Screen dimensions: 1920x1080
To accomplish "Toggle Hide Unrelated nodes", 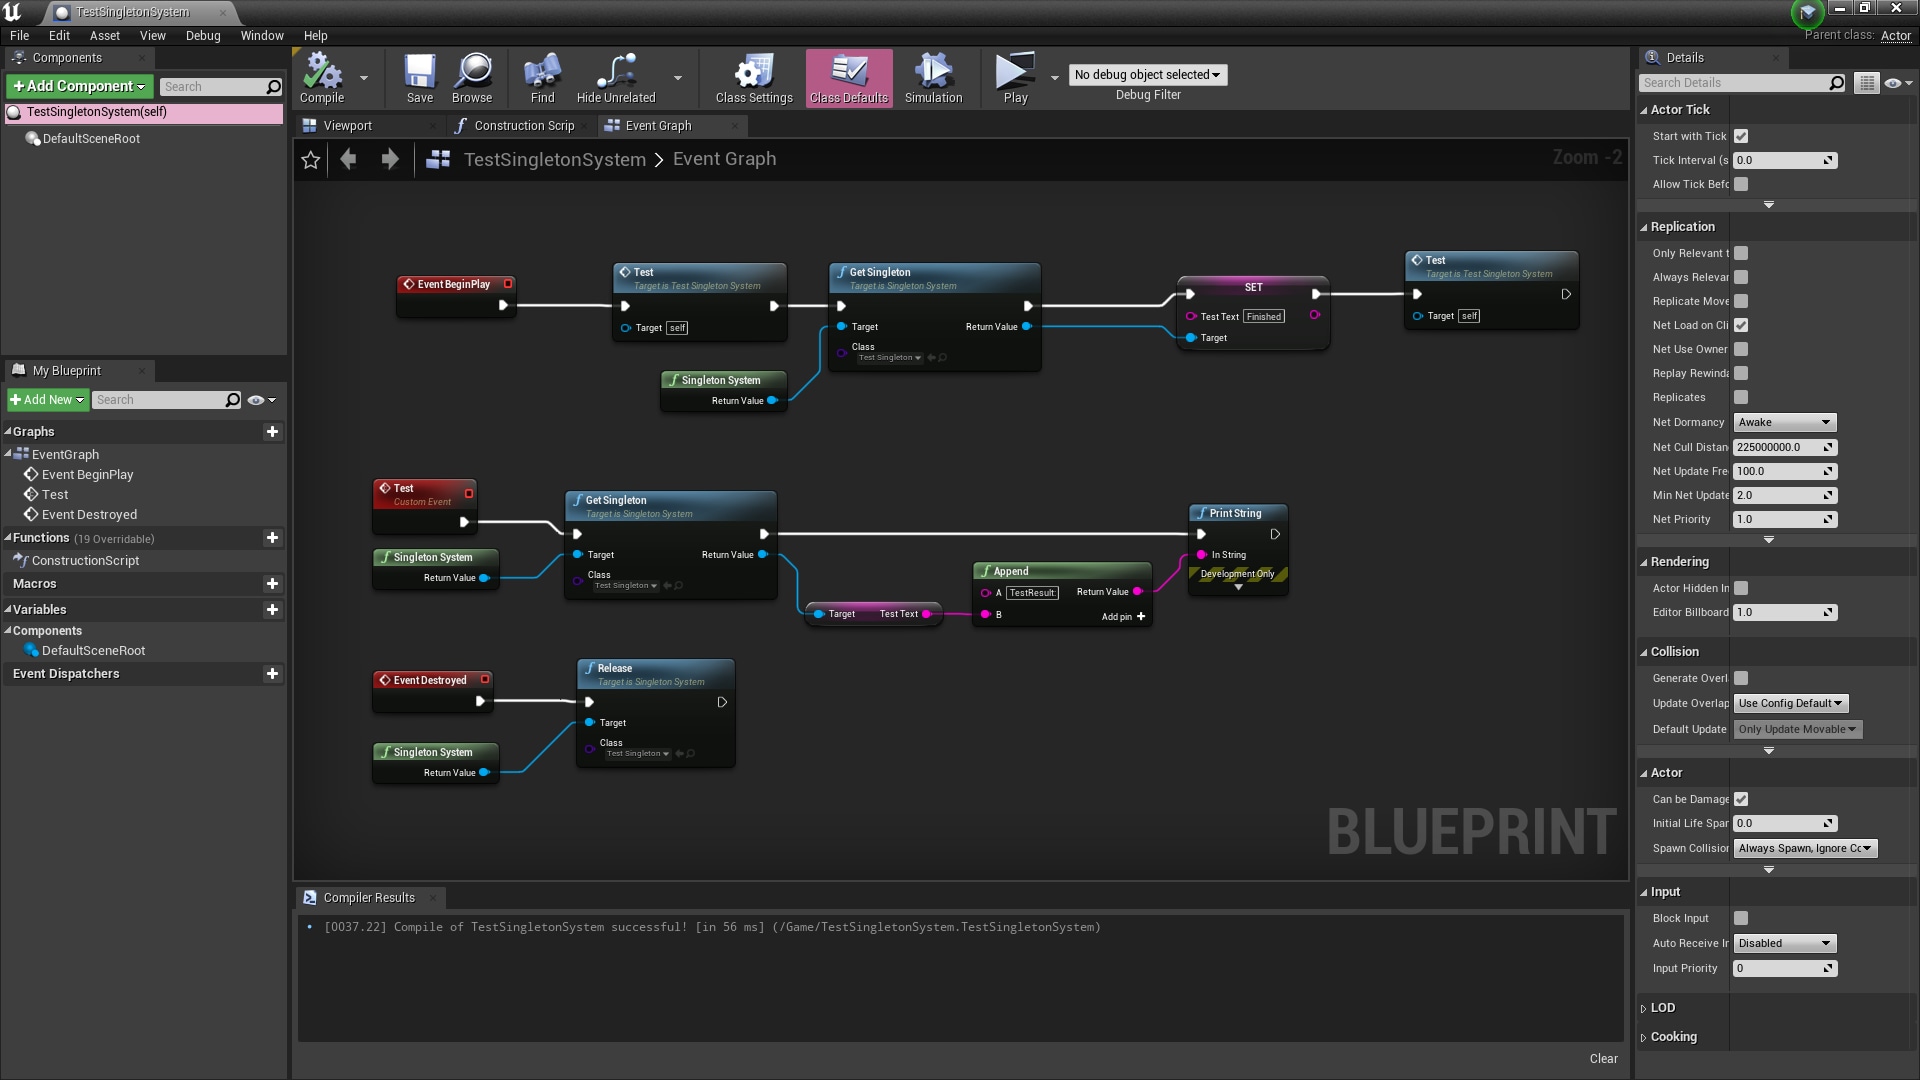I will coord(615,78).
